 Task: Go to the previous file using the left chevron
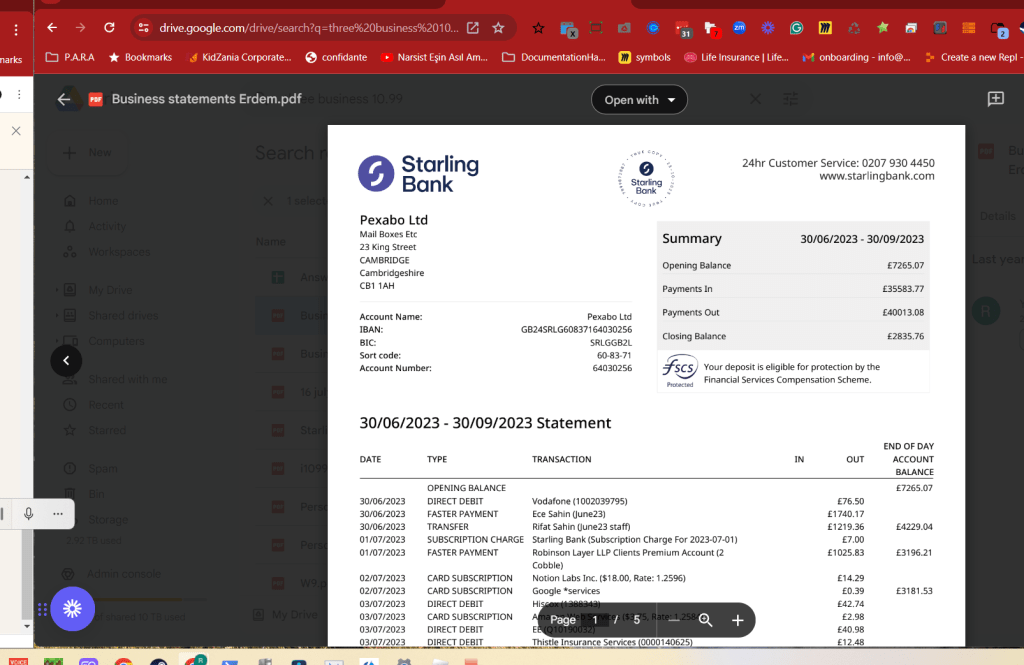click(66, 361)
